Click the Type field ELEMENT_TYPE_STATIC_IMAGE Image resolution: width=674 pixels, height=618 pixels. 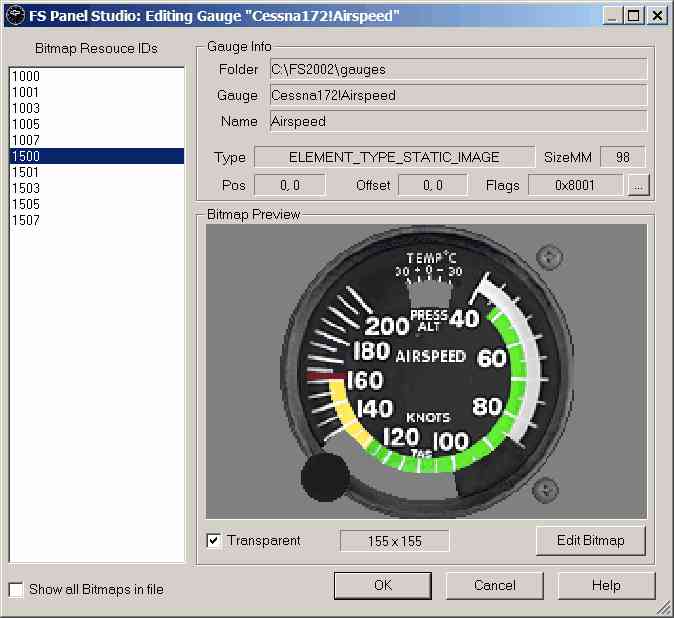[395, 157]
